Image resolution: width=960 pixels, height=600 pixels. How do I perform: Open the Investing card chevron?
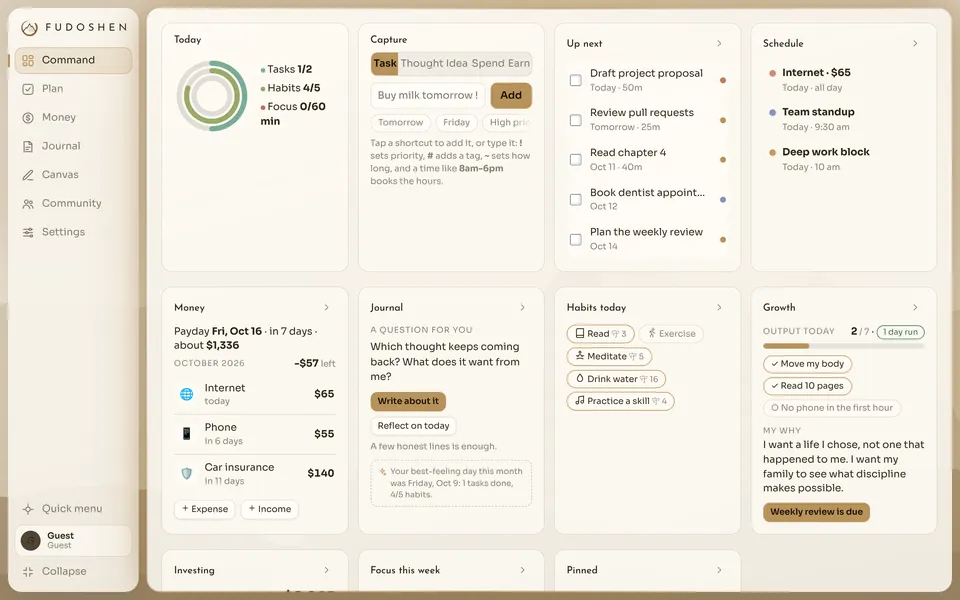pyautogui.click(x=326, y=570)
